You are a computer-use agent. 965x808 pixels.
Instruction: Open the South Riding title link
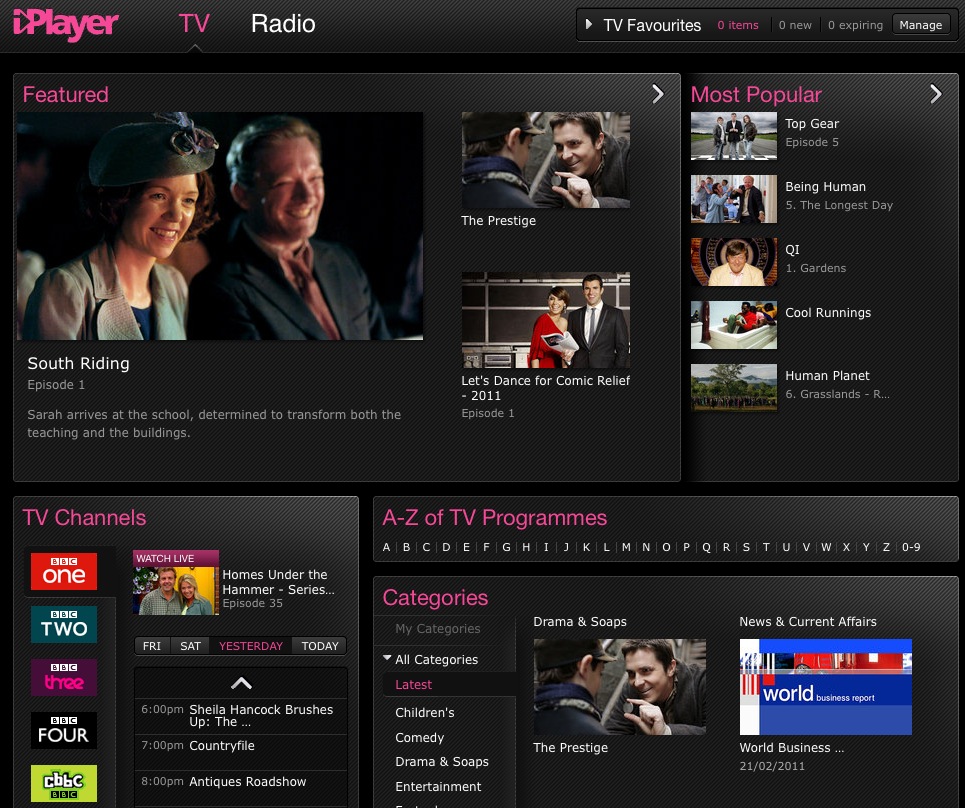pyautogui.click(x=78, y=363)
